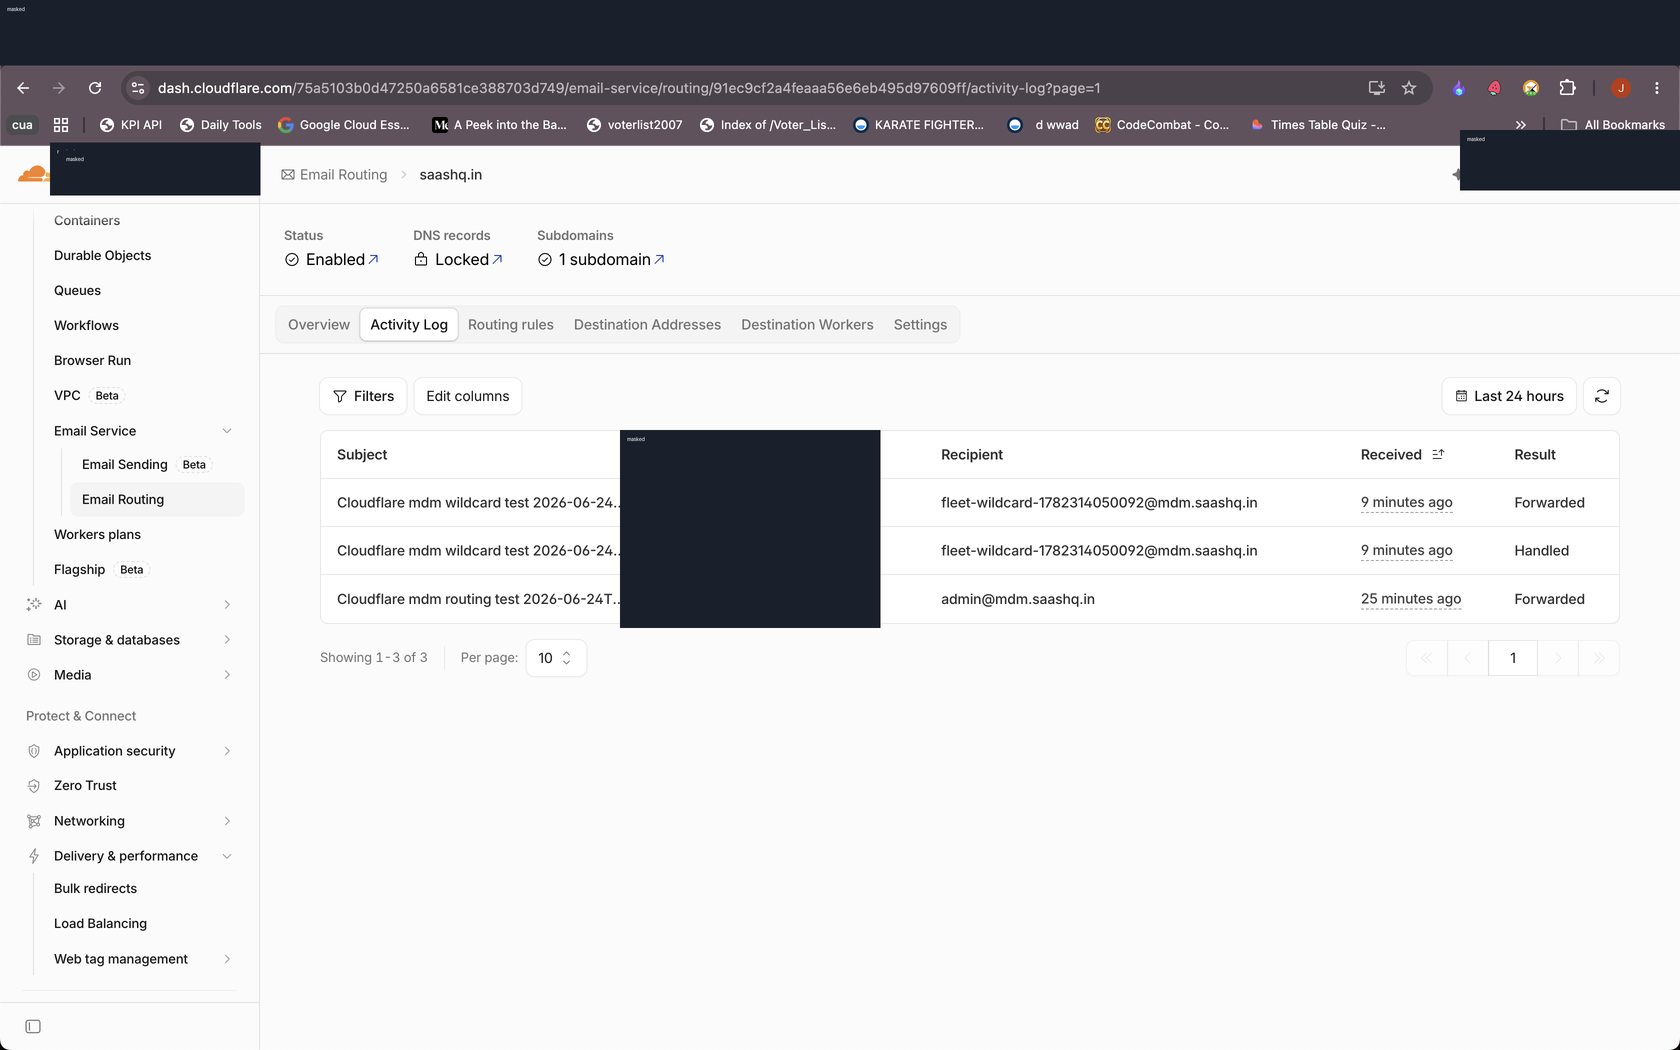Expand the Media section chevron
The height and width of the screenshot is (1050, 1680).
point(227,675)
